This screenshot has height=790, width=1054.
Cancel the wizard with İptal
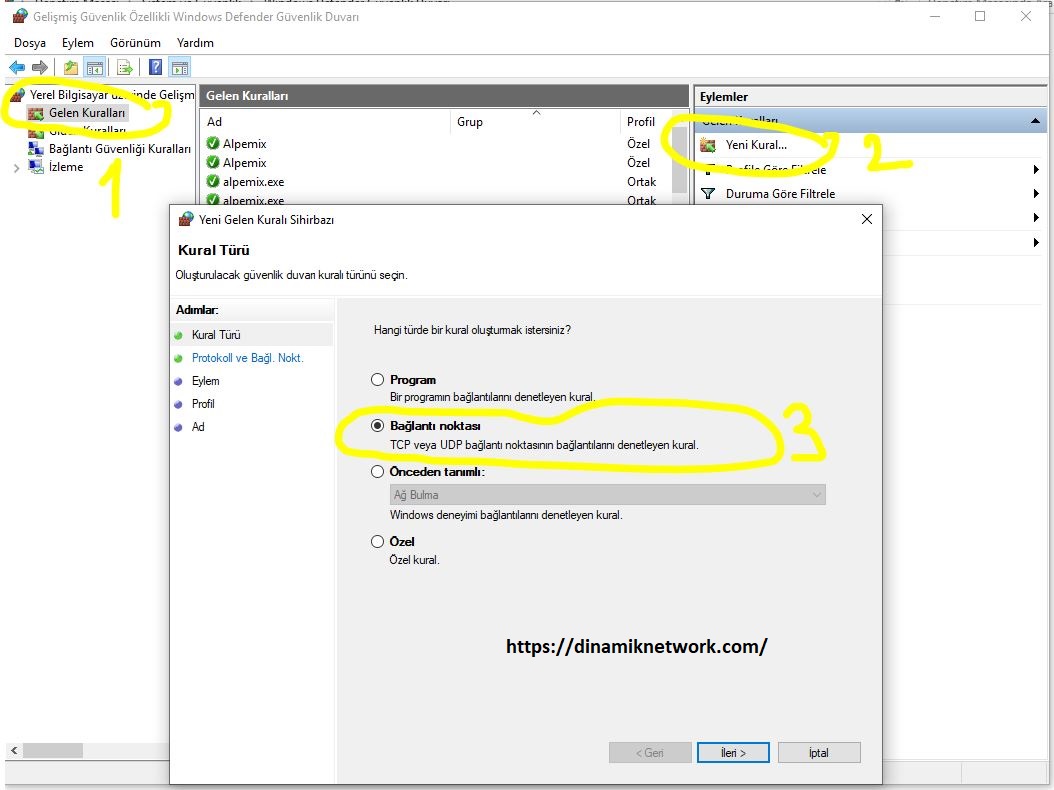click(x=819, y=752)
